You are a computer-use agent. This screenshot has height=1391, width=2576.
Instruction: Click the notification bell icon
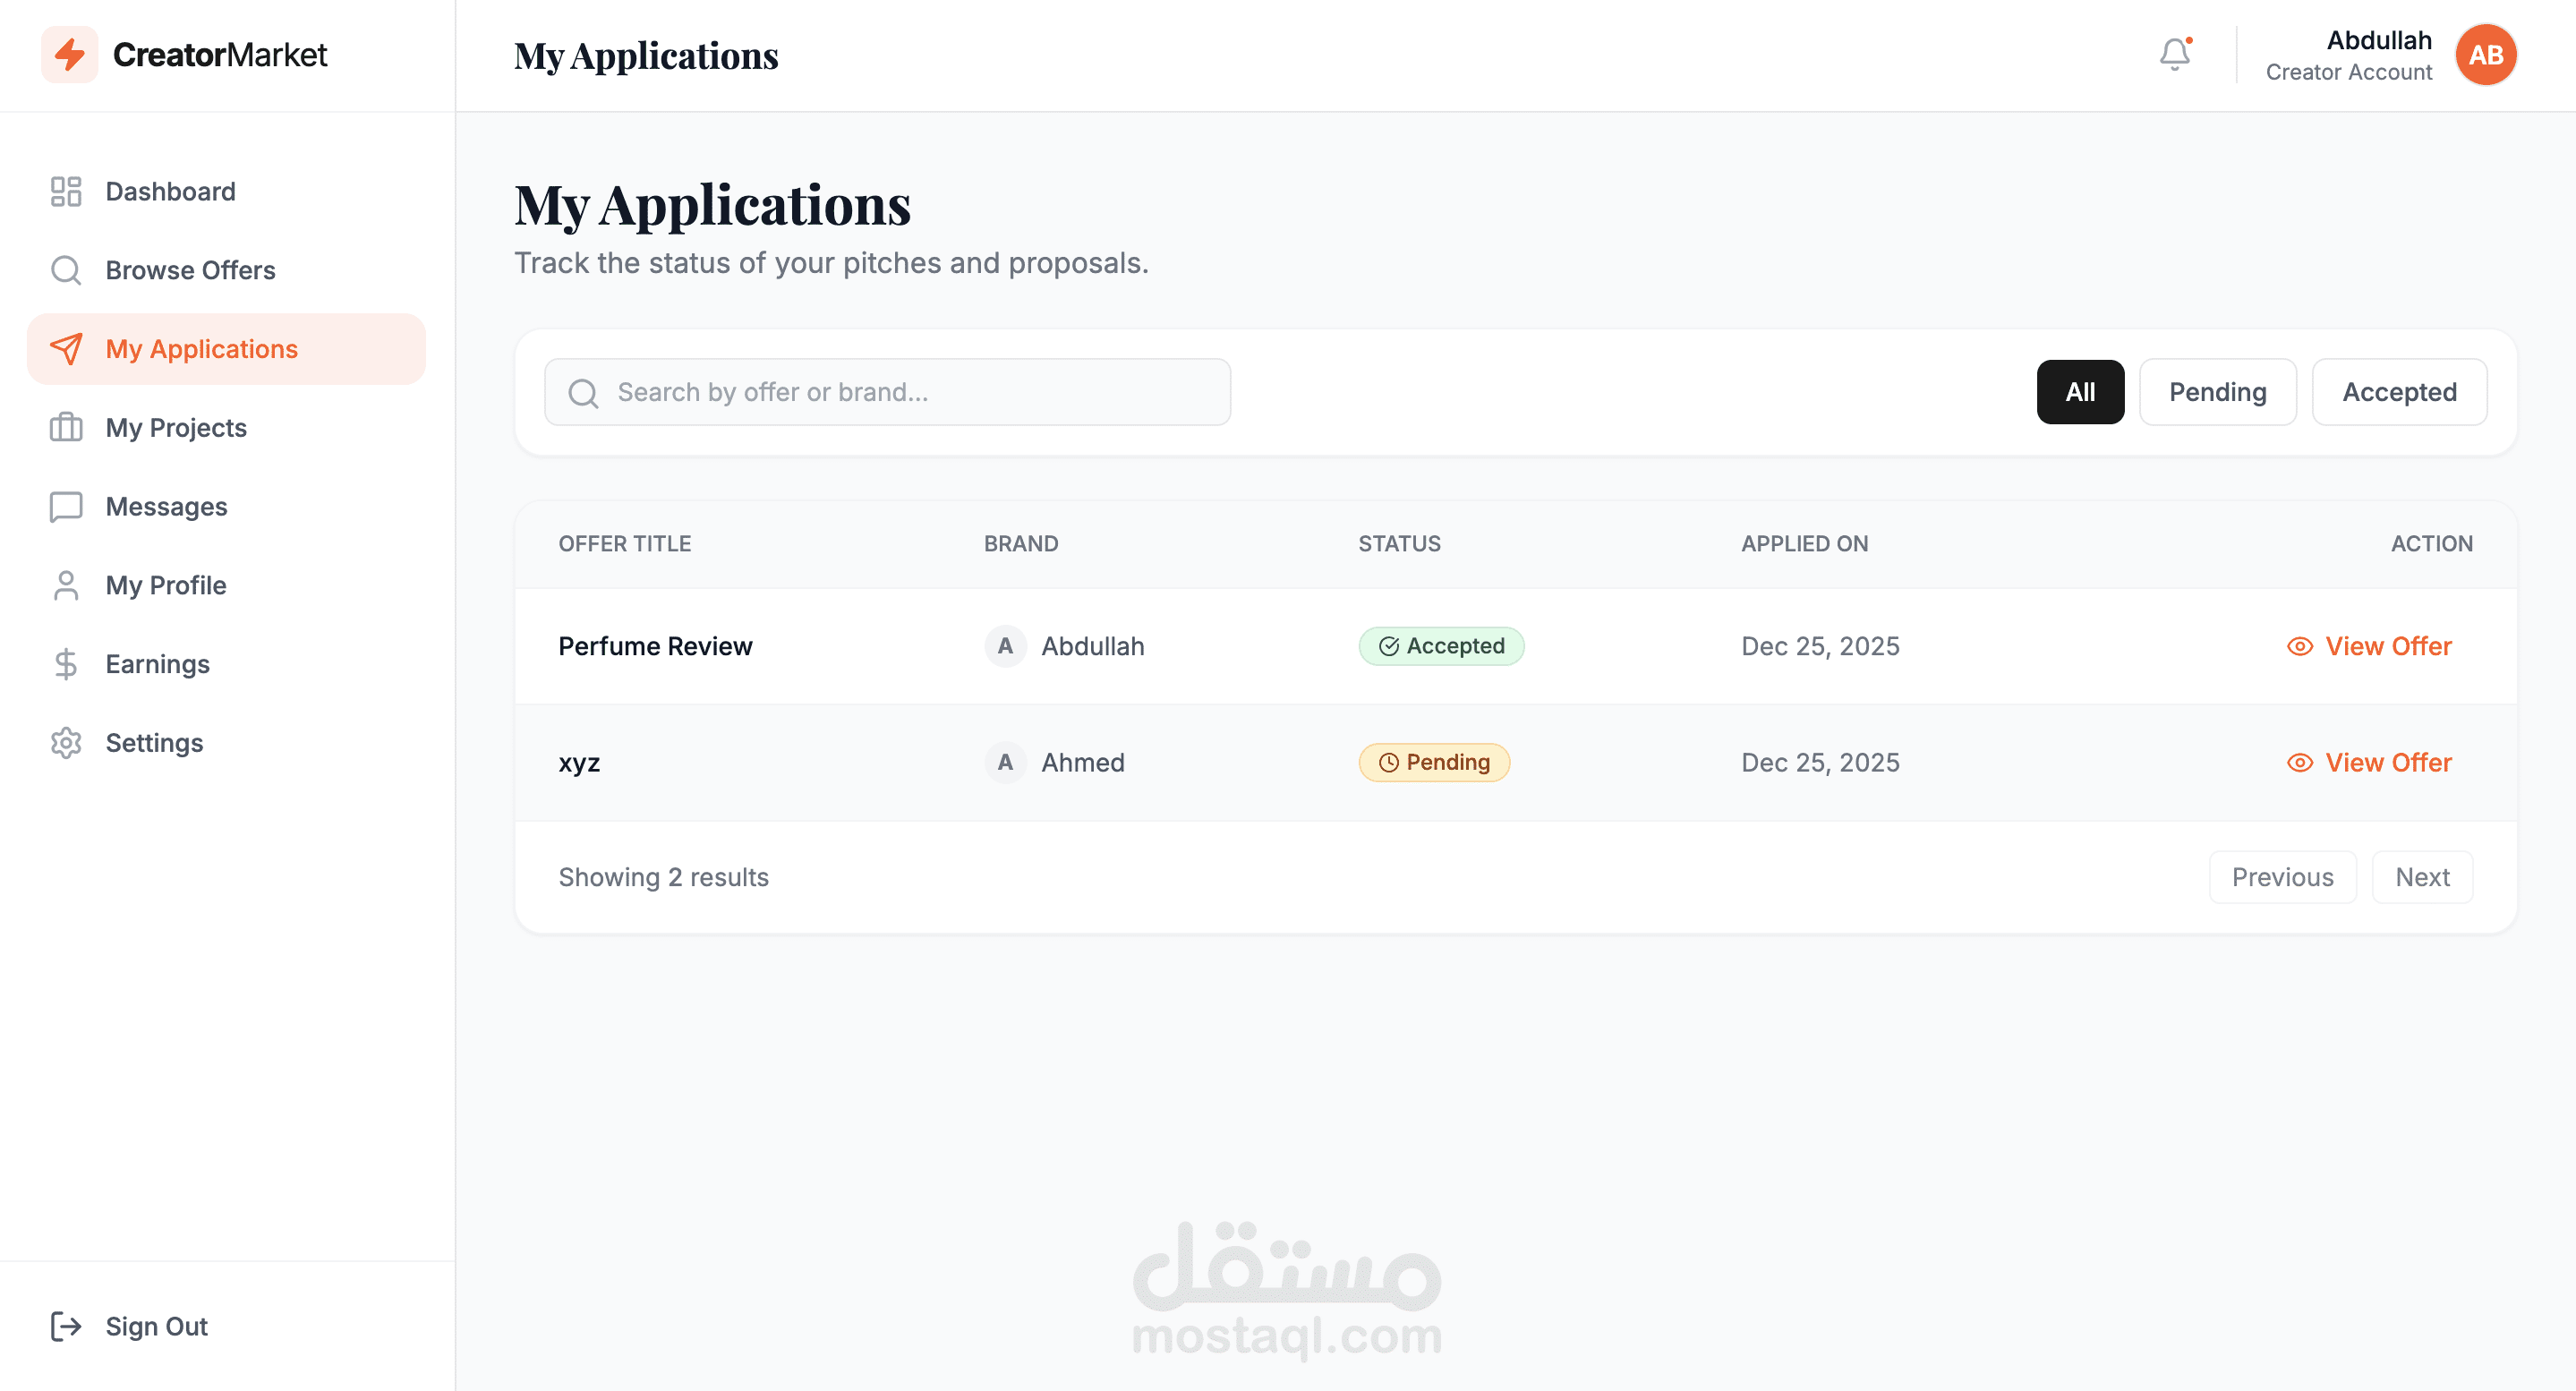(x=2174, y=54)
